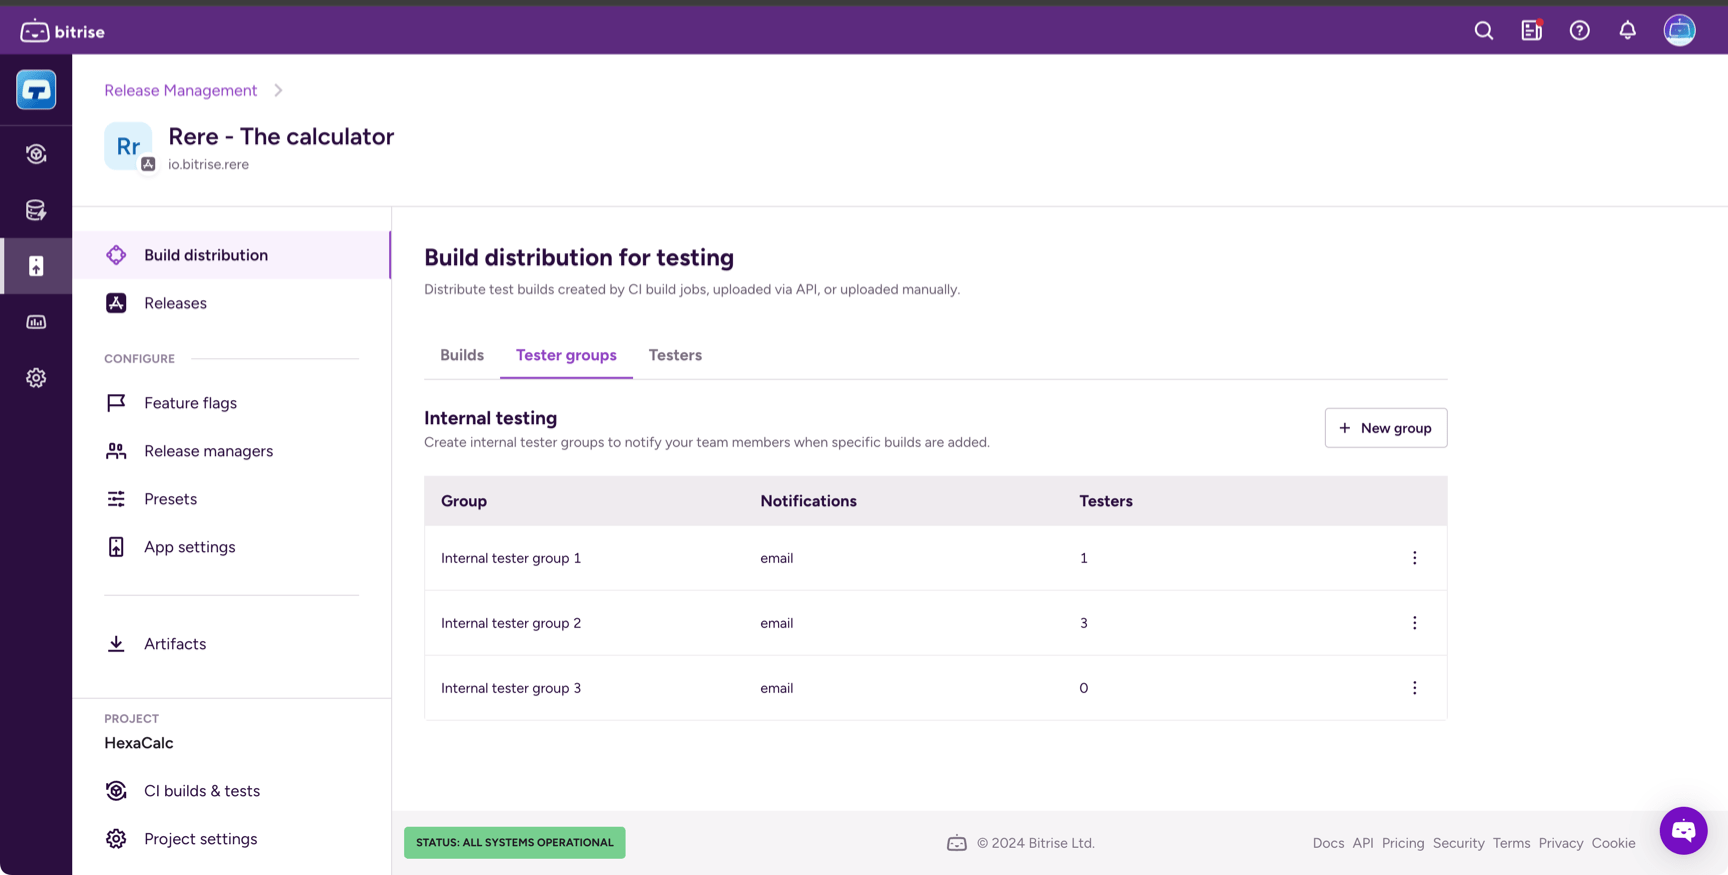Open the Artifacts section

point(175,644)
